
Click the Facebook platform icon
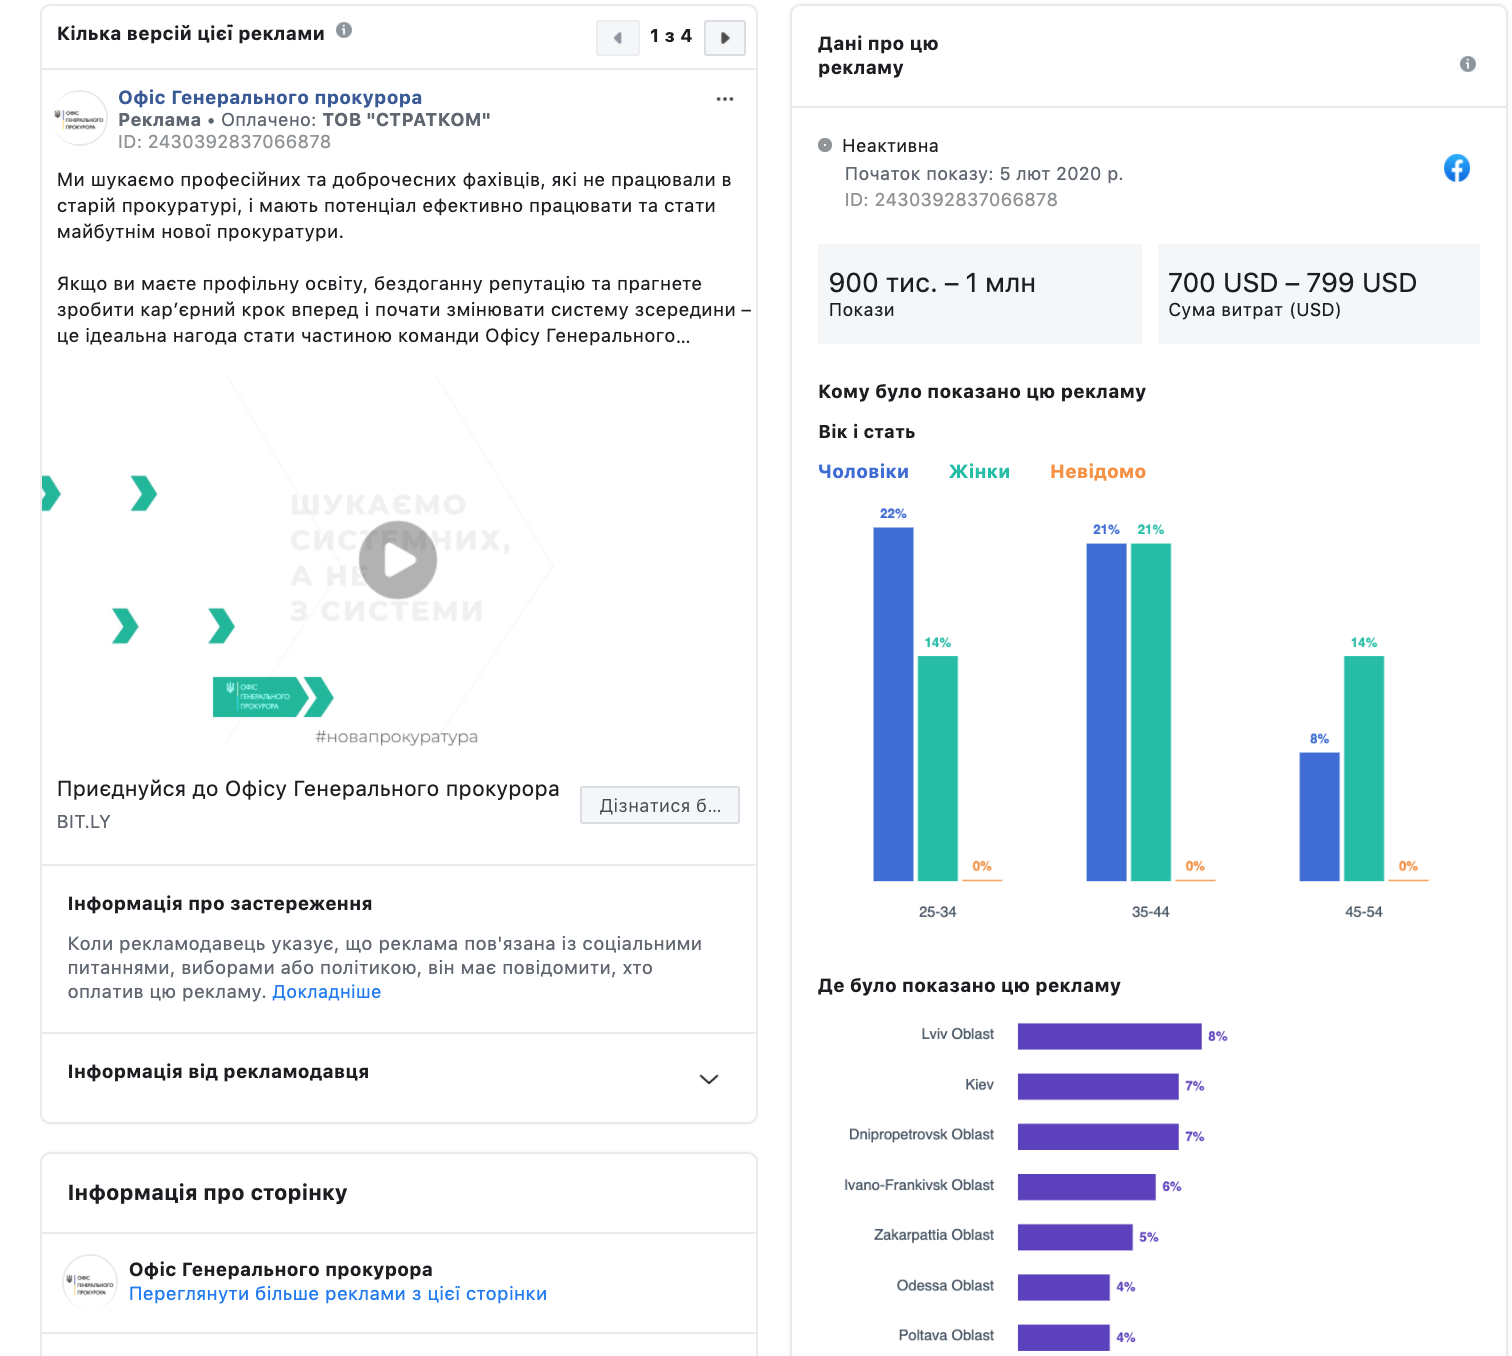tap(1457, 168)
